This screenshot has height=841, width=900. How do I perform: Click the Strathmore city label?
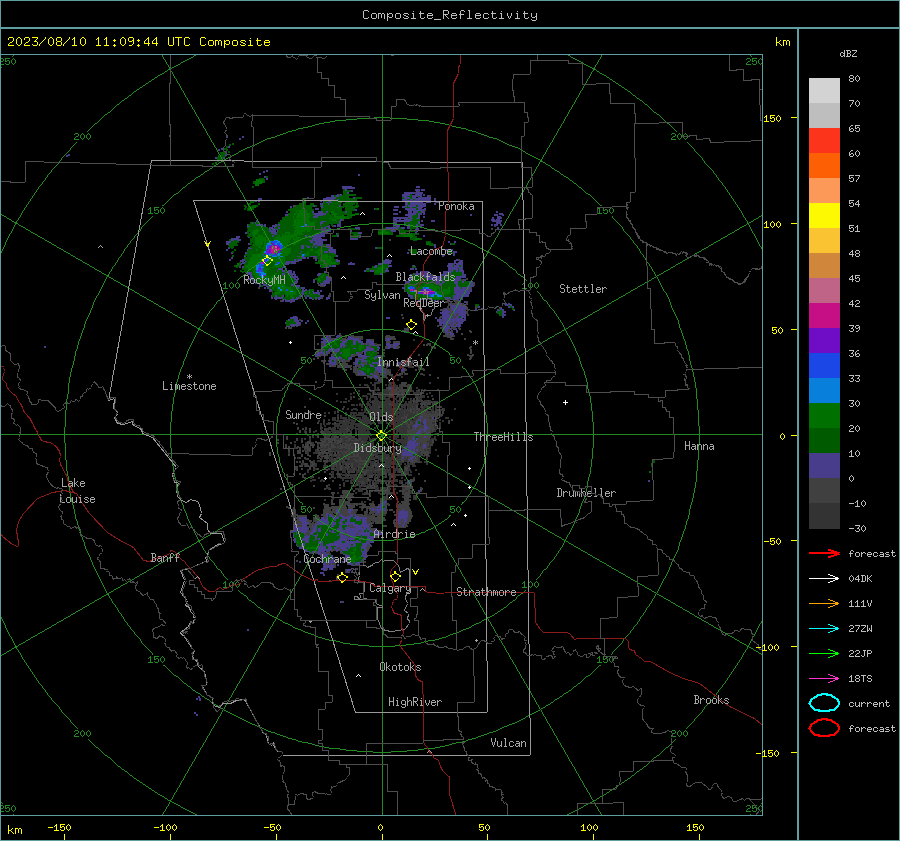[x=486, y=592]
